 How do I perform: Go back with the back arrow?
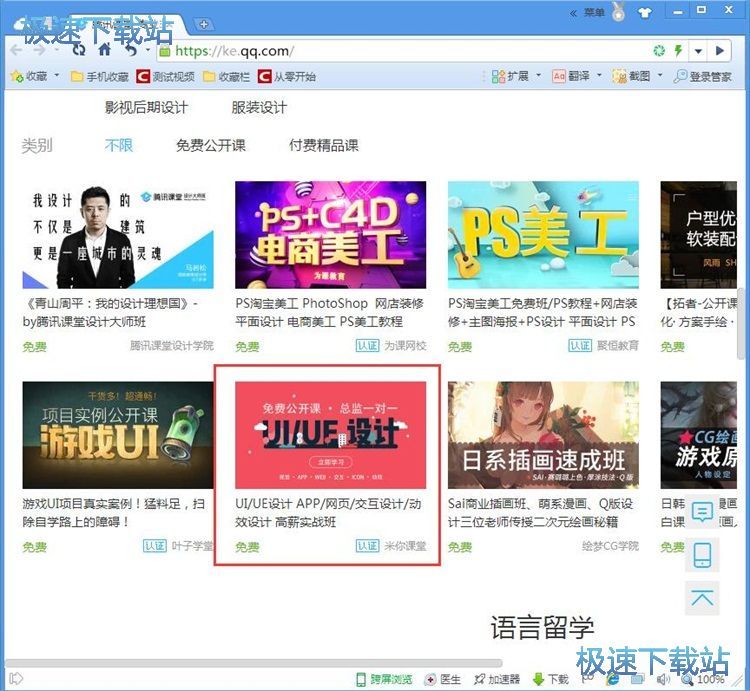(x=16, y=51)
